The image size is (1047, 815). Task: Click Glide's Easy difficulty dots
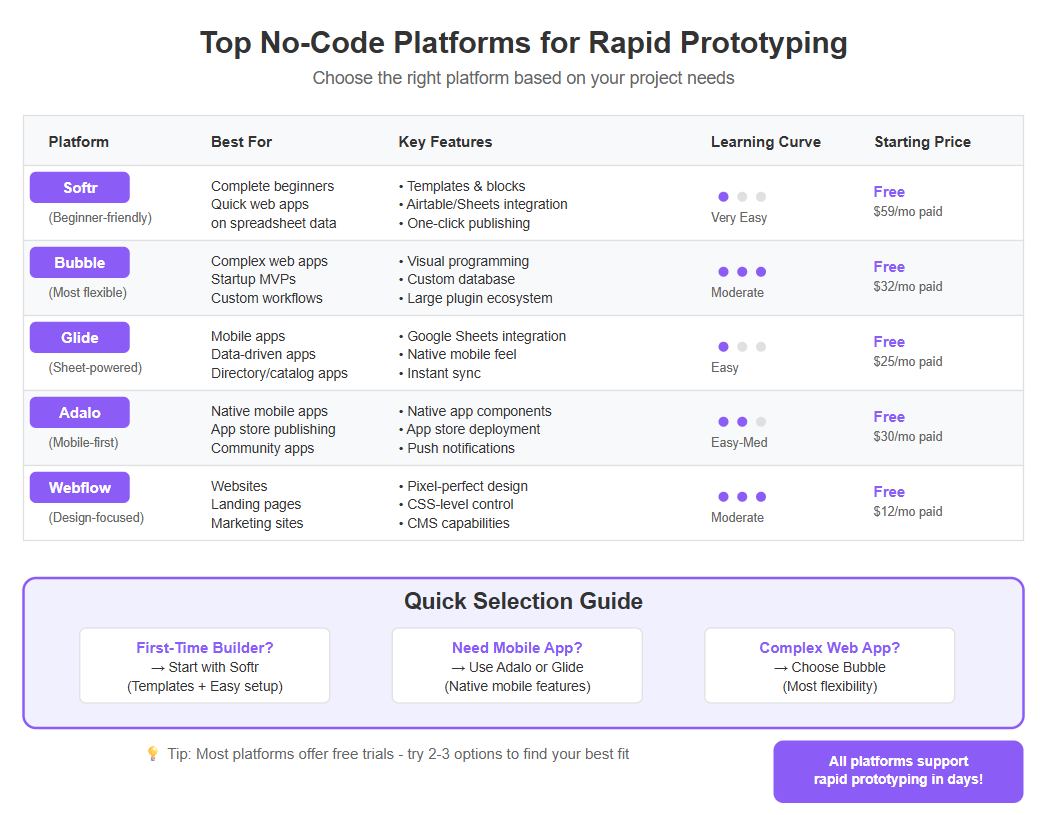[742, 346]
